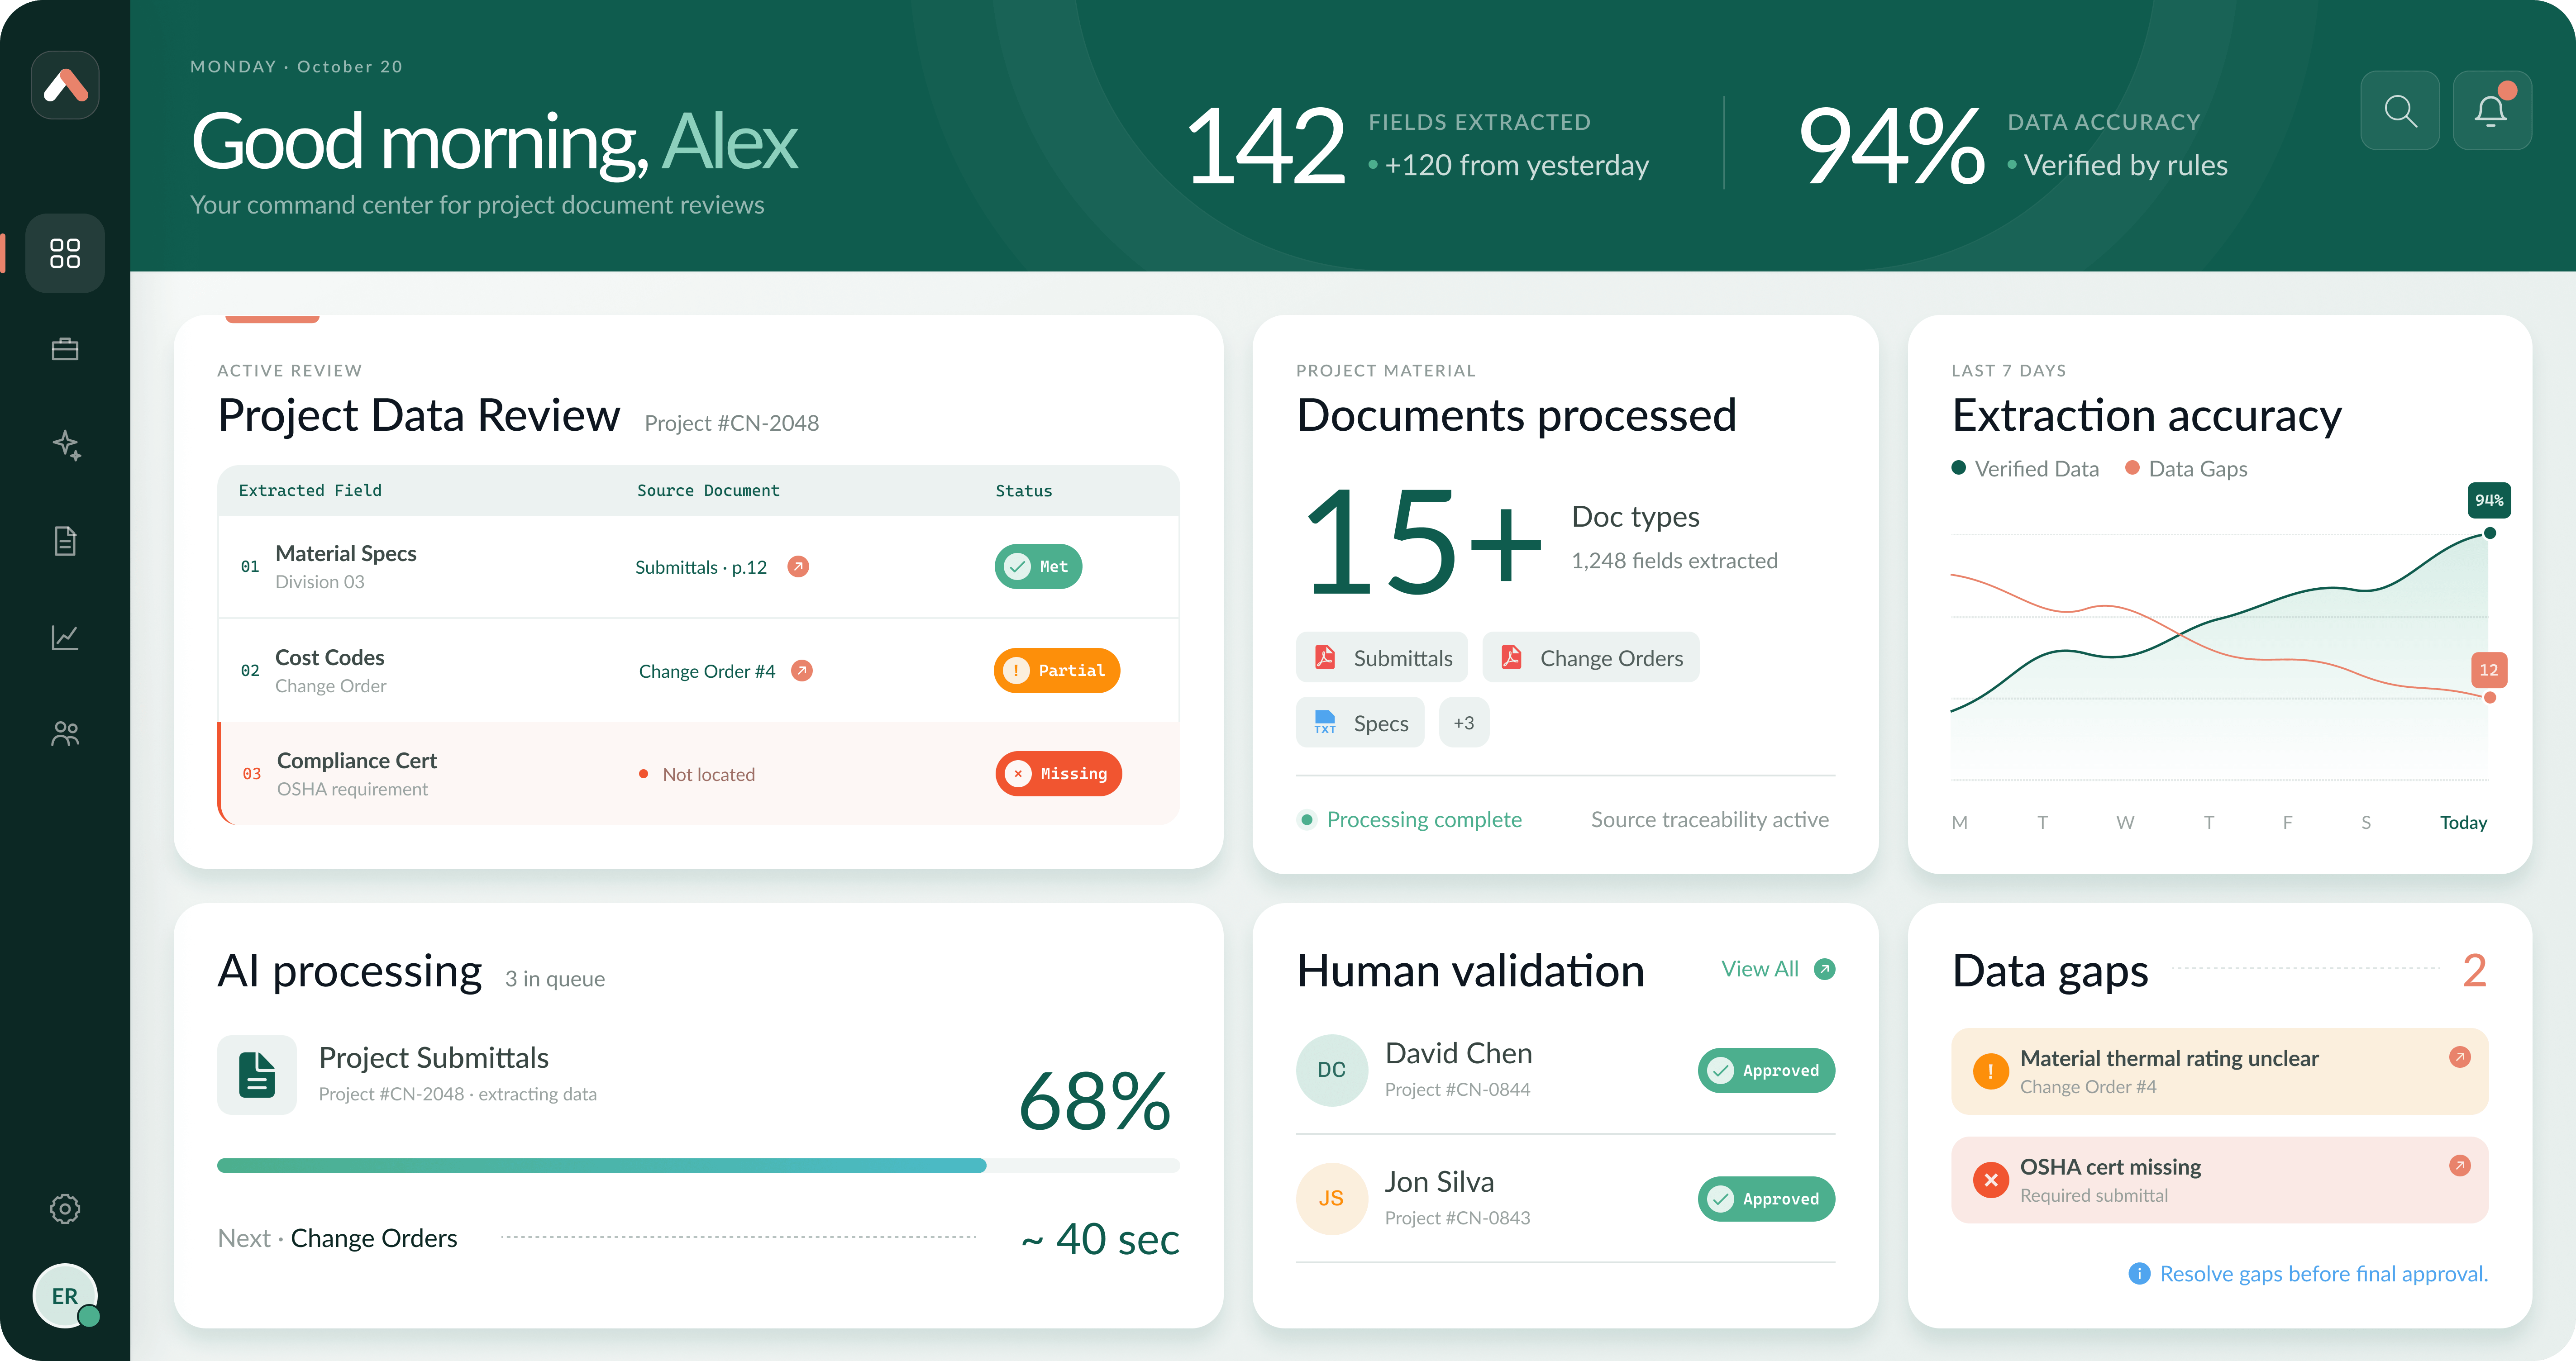Click the search magnifier button
The width and height of the screenshot is (2576, 1361).
pos(2400,110)
